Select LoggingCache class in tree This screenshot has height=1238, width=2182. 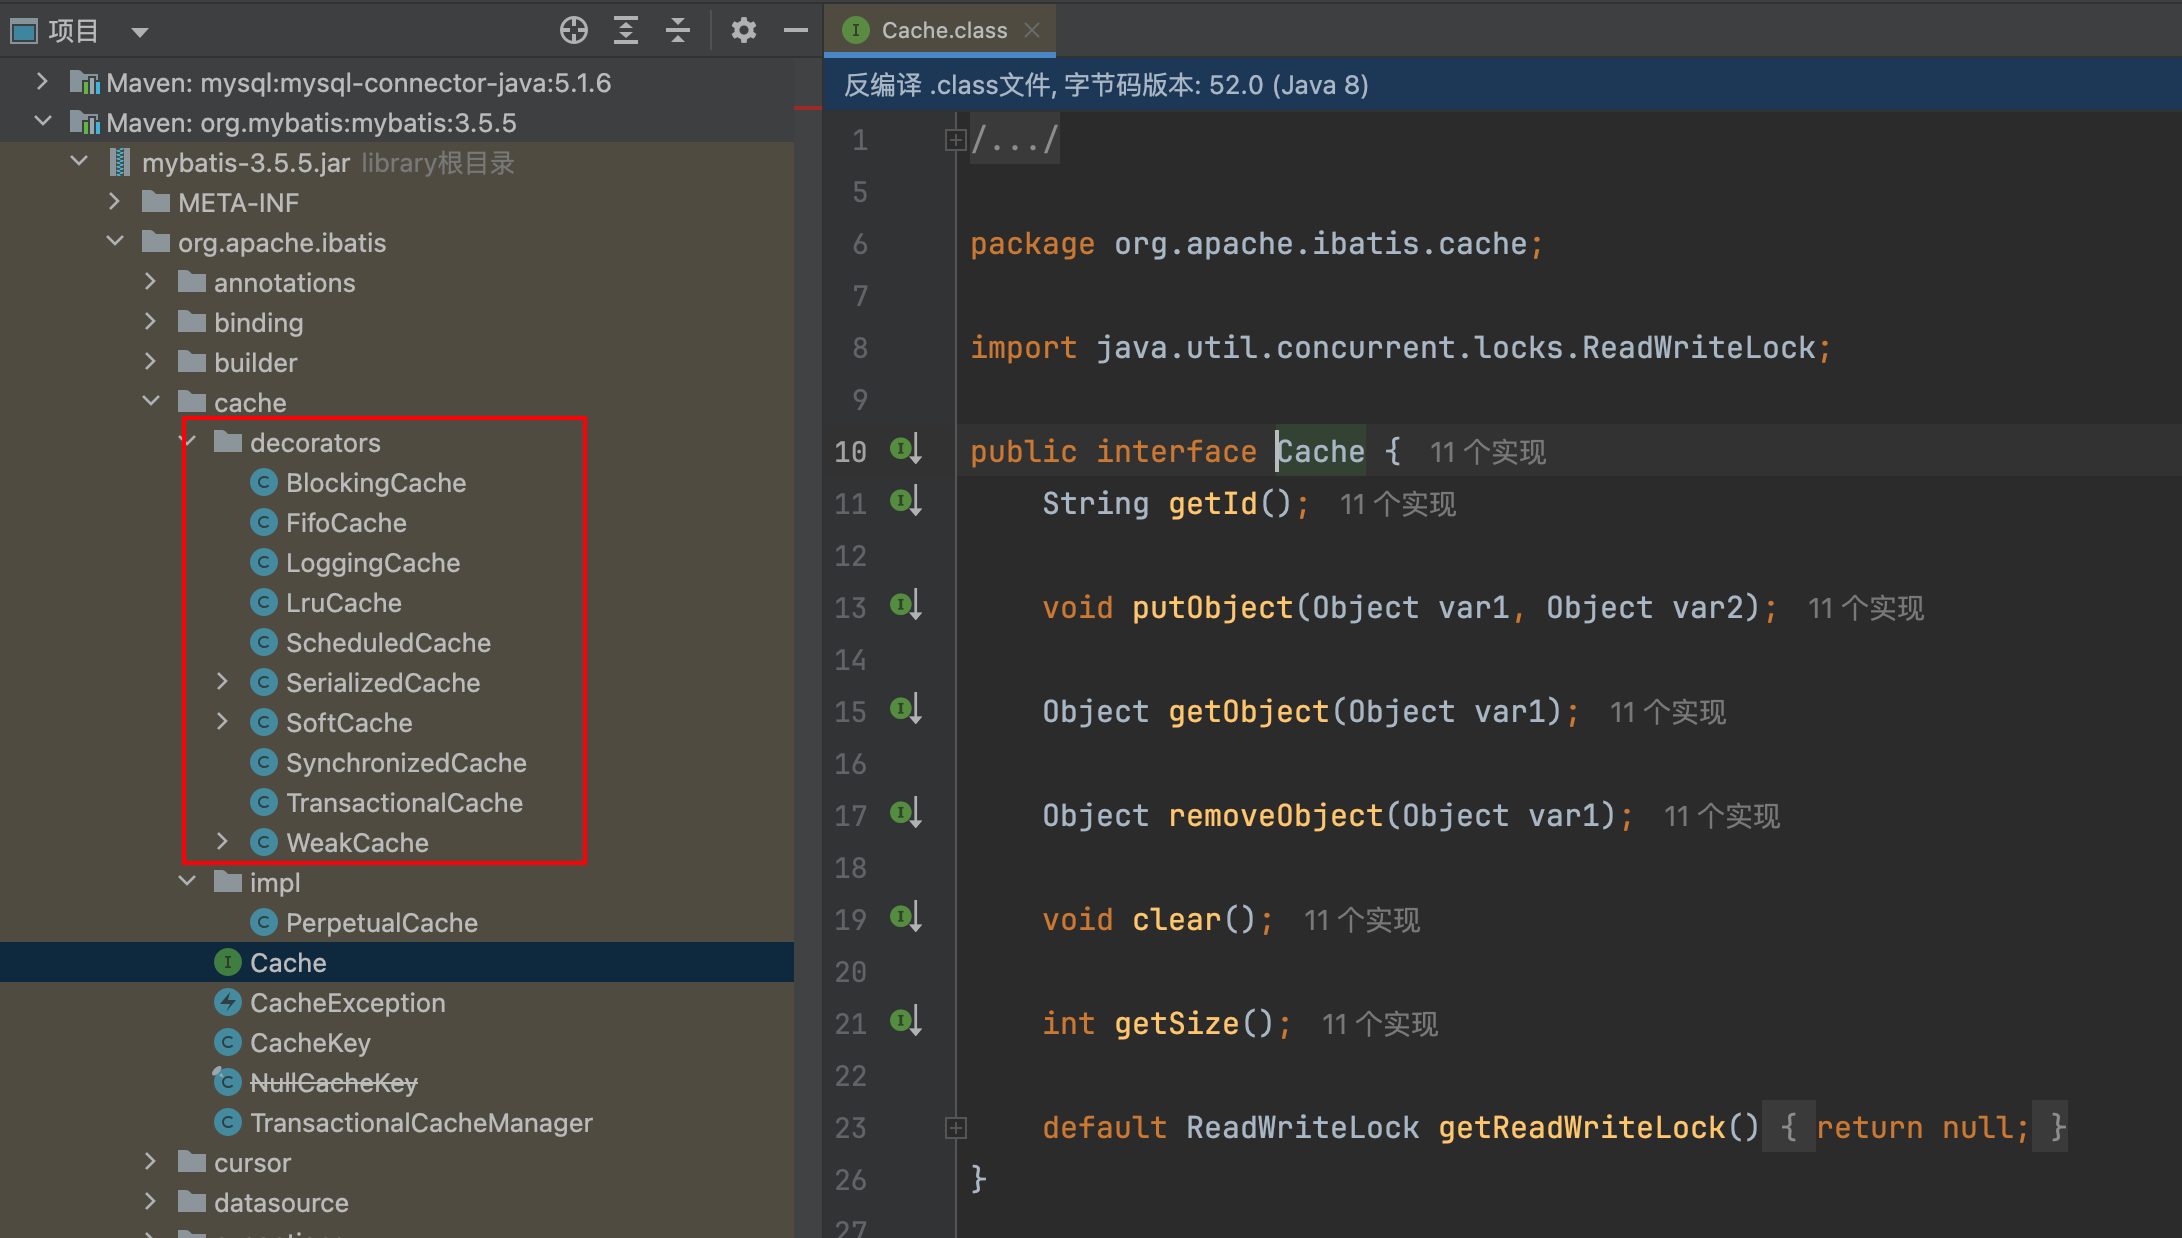click(373, 563)
